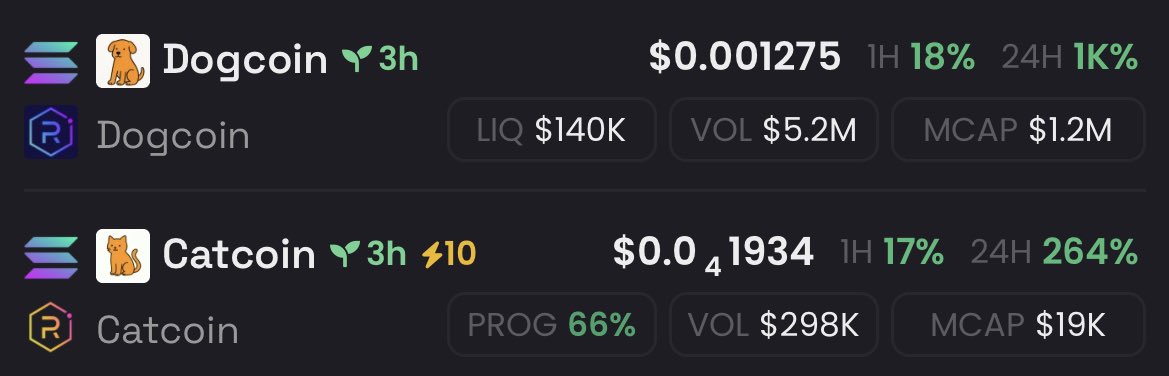Viewport: 1169px width, 376px height.
Task: Select the Dogcoin token title
Action: tap(245, 59)
